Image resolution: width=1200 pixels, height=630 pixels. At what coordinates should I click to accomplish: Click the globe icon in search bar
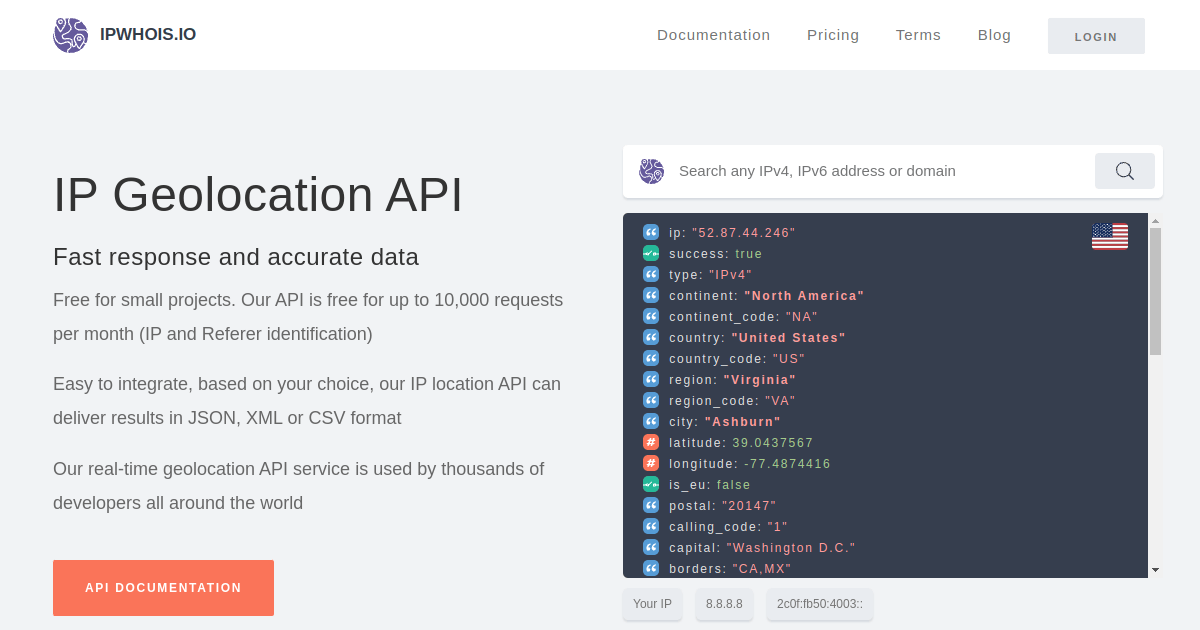[651, 171]
